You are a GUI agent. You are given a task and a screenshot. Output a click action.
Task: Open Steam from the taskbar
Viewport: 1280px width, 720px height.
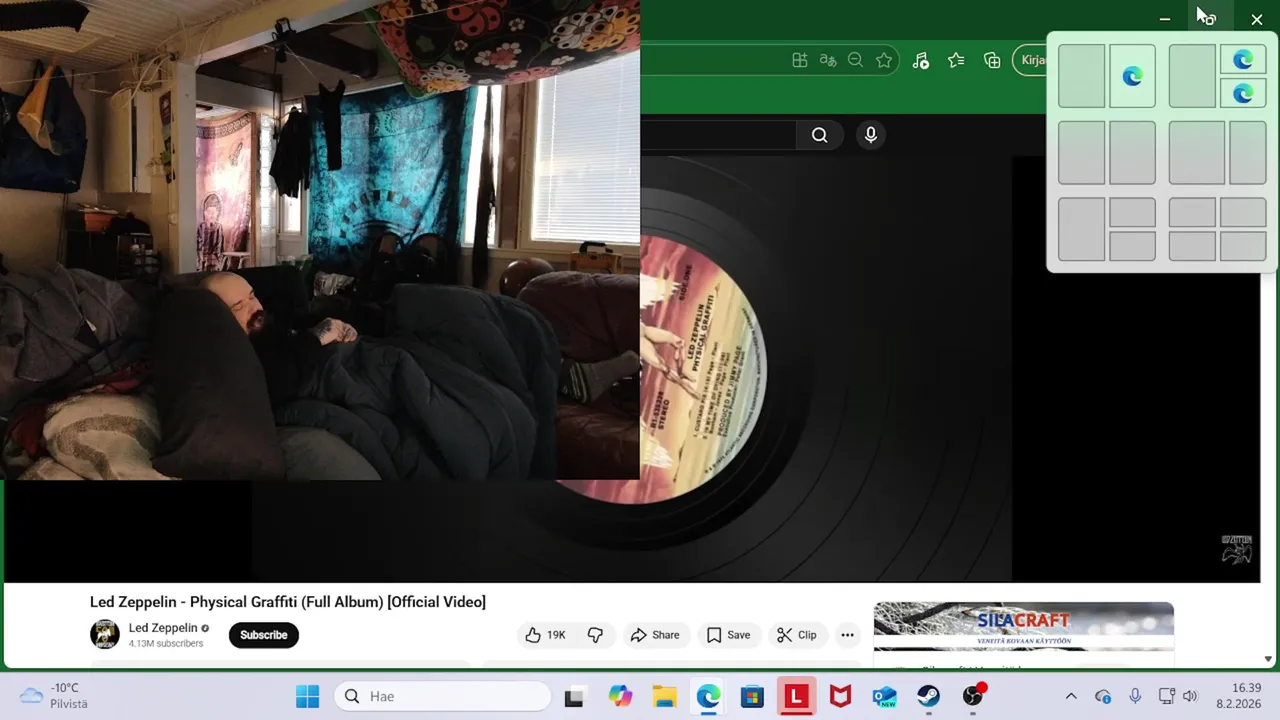pyautogui.click(x=928, y=696)
